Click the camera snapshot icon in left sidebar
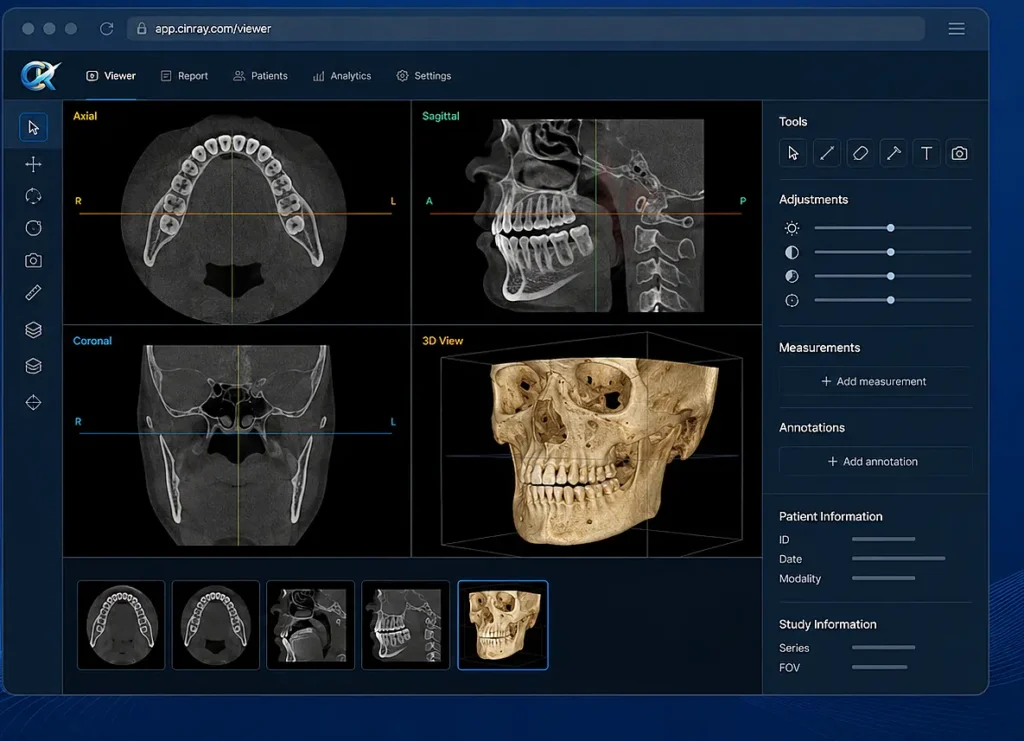1024x741 pixels. coord(33,260)
